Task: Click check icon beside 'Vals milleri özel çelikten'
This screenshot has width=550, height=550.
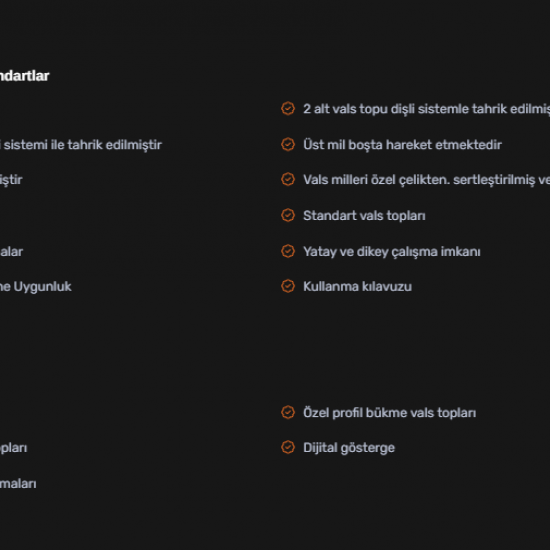Action: (x=288, y=179)
